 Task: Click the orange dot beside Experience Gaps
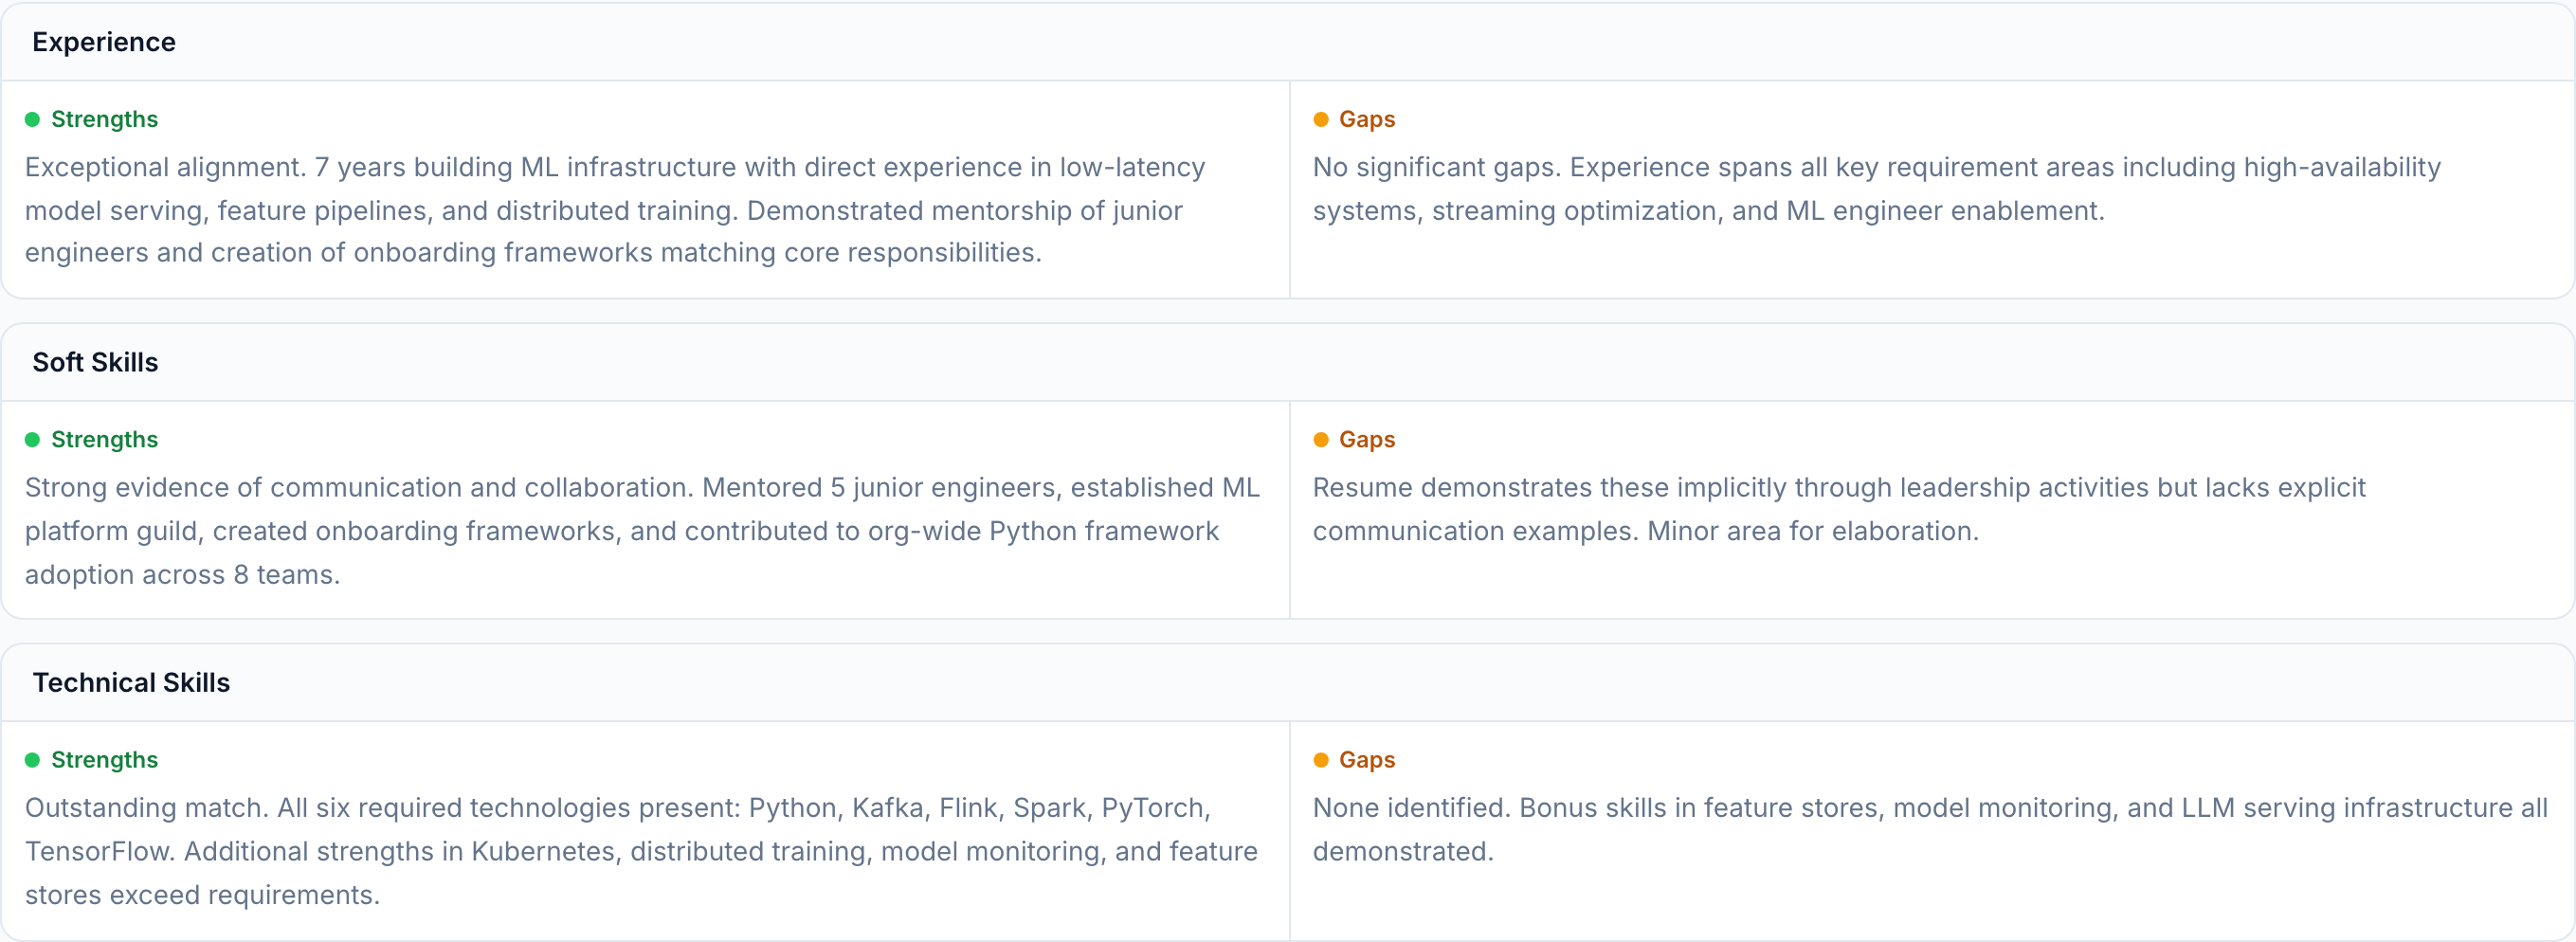tap(1320, 120)
